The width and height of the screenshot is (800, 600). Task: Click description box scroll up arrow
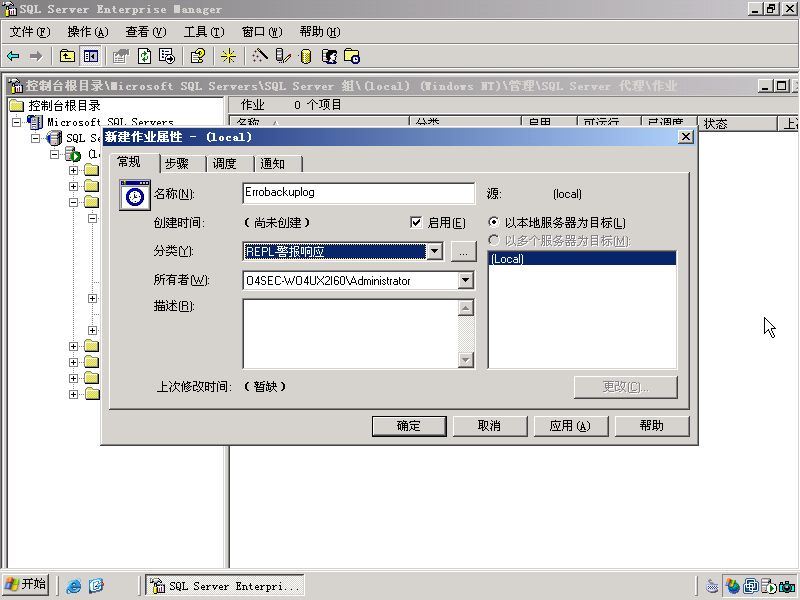click(x=465, y=308)
